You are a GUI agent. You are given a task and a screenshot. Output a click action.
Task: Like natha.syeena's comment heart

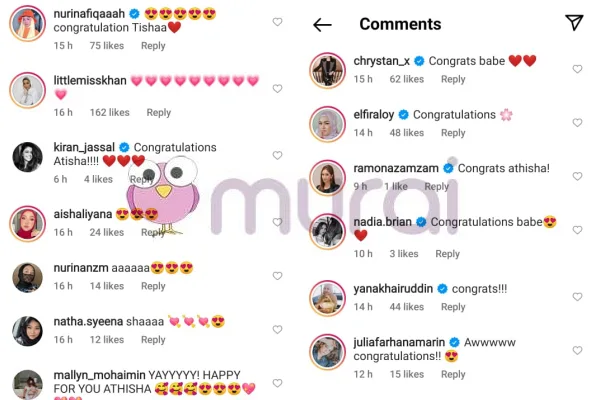tap(277, 329)
